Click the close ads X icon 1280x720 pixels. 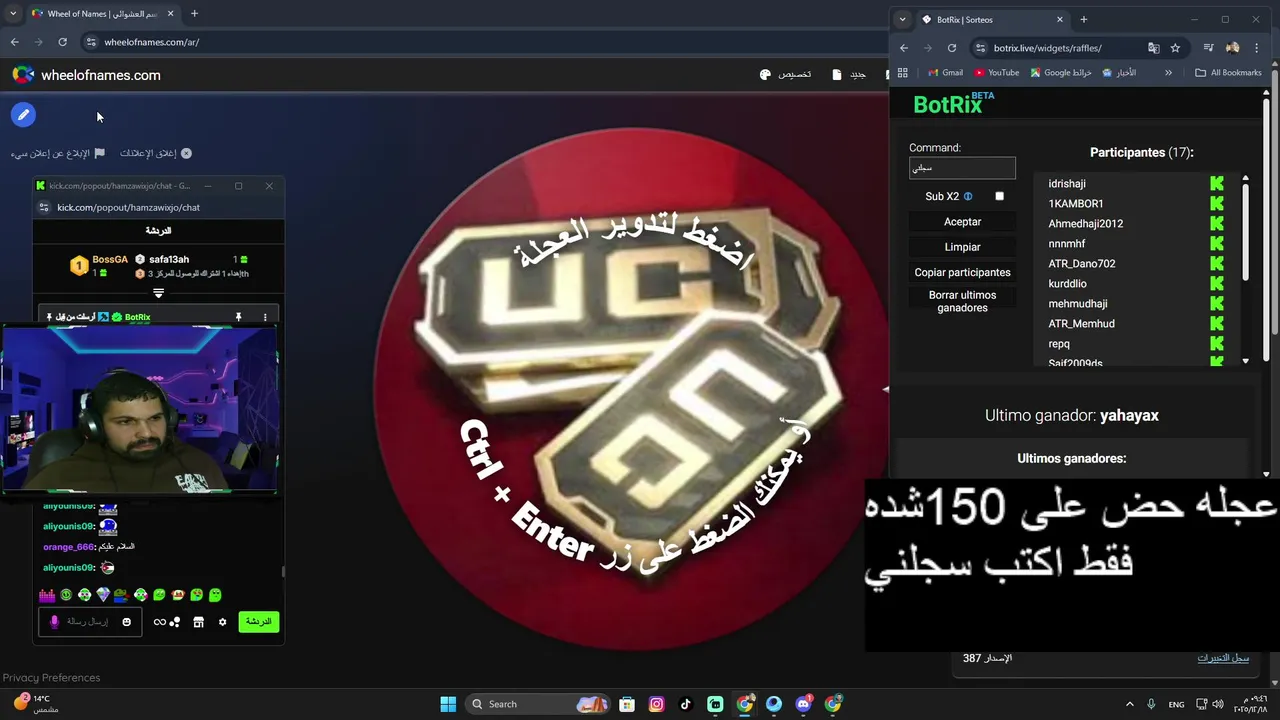point(186,153)
